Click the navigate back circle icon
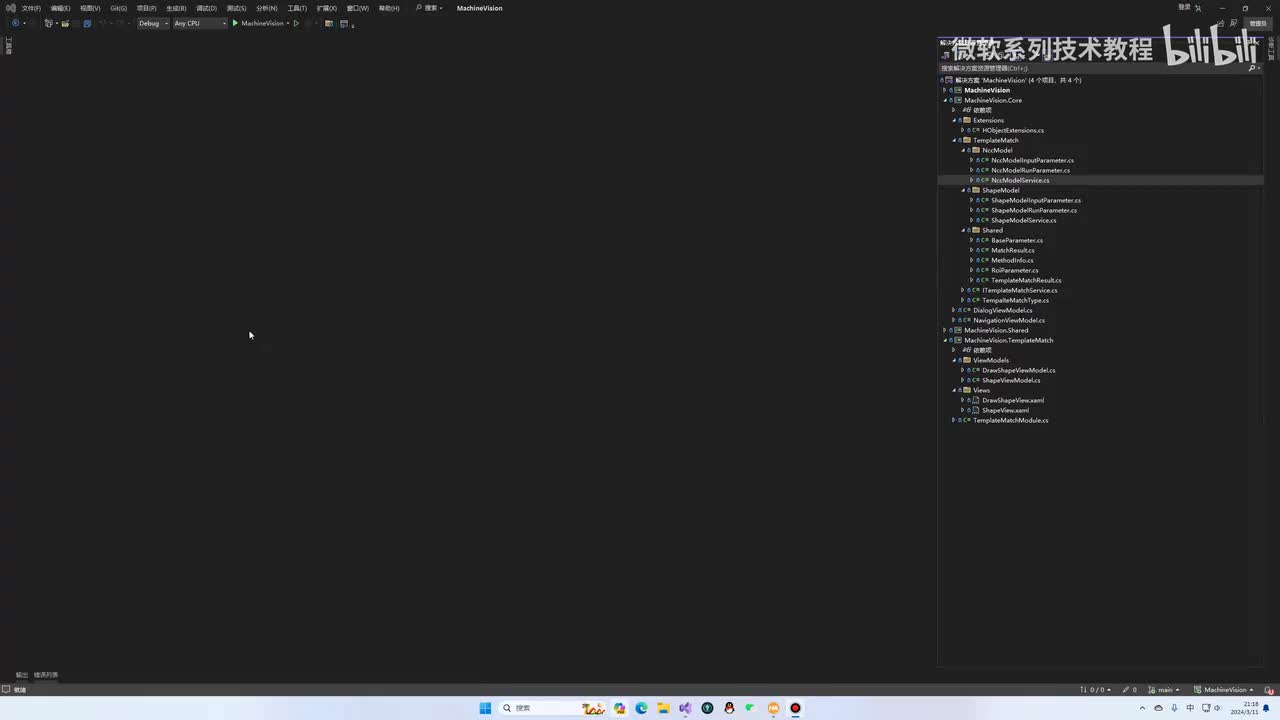 point(15,23)
